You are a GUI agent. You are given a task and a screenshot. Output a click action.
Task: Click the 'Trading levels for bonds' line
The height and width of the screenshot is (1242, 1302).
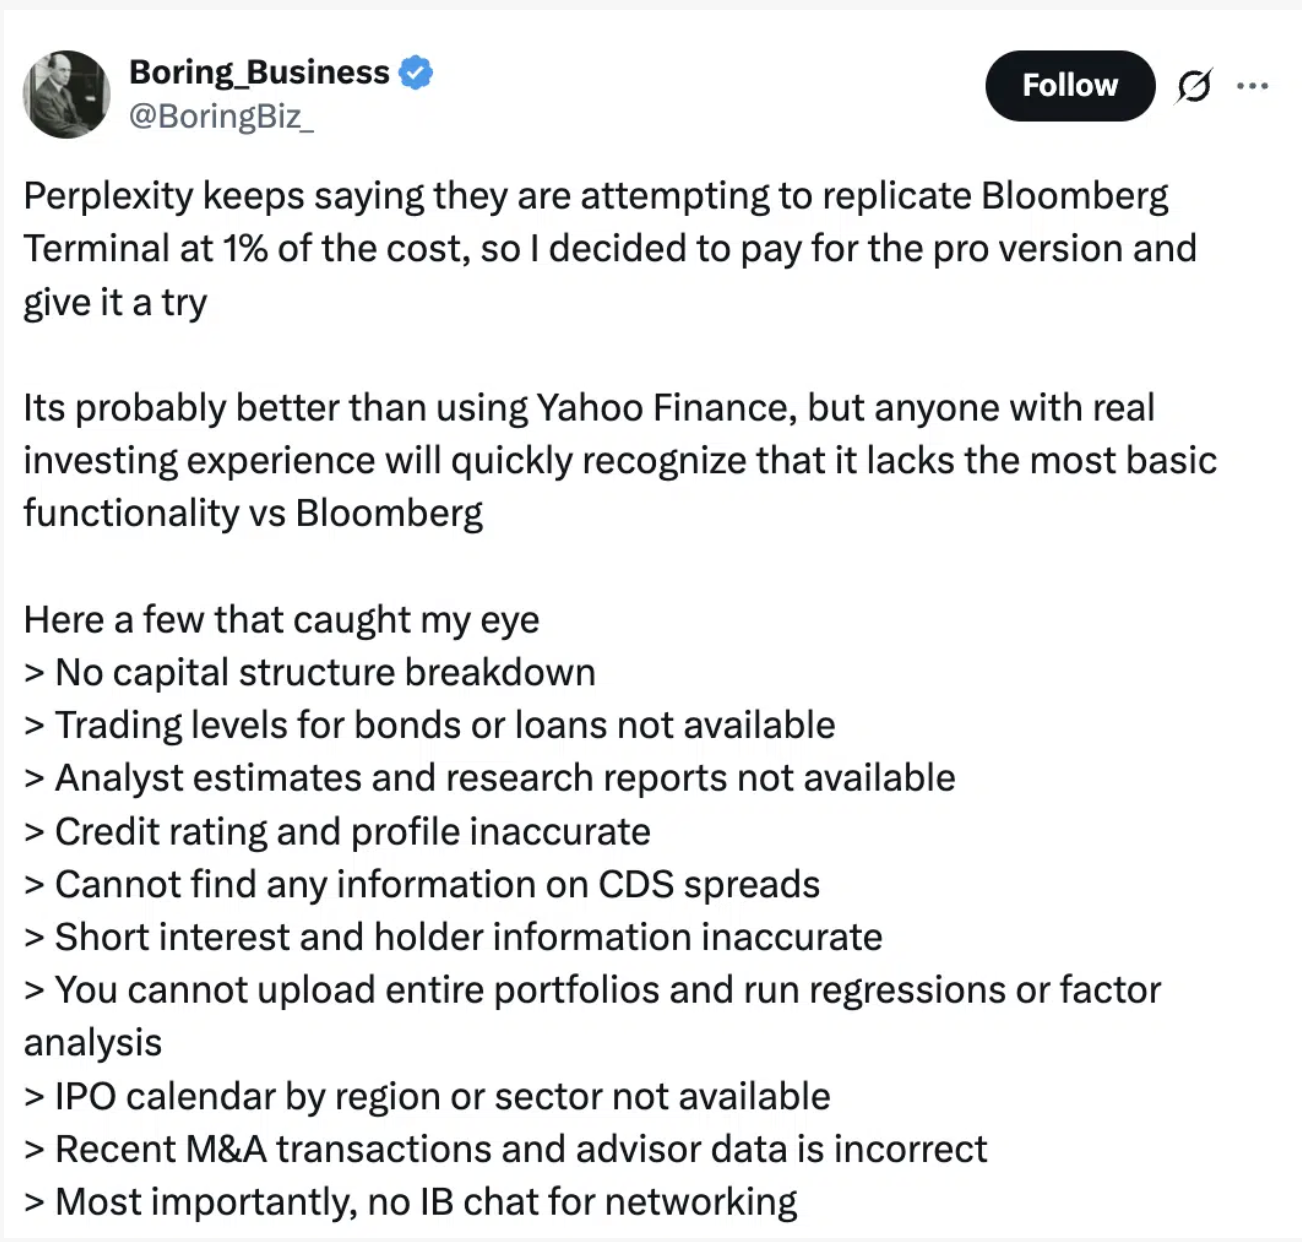(430, 726)
